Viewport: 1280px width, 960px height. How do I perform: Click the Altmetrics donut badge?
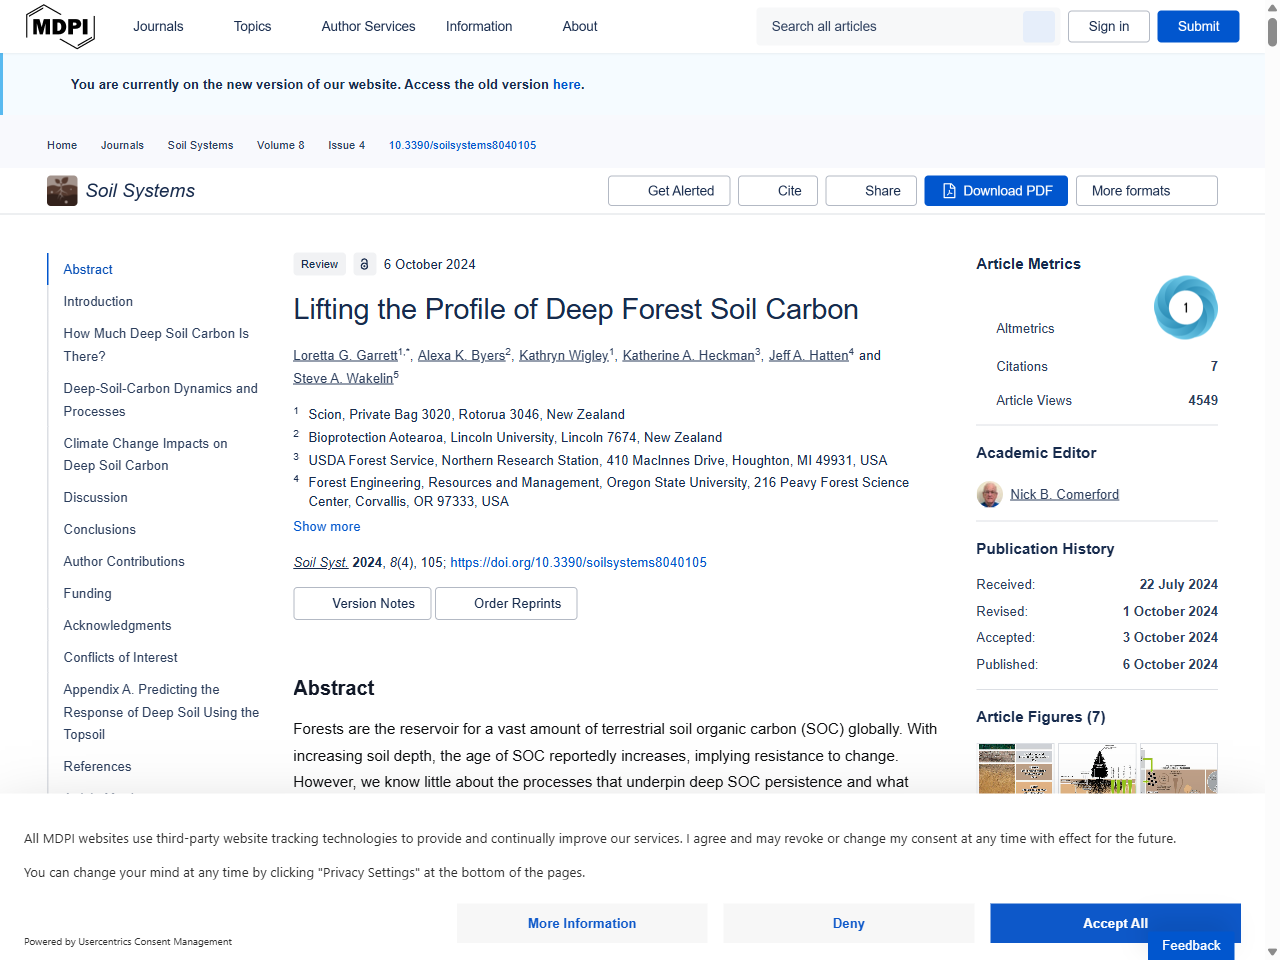pyautogui.click(x=1186, y=308)
